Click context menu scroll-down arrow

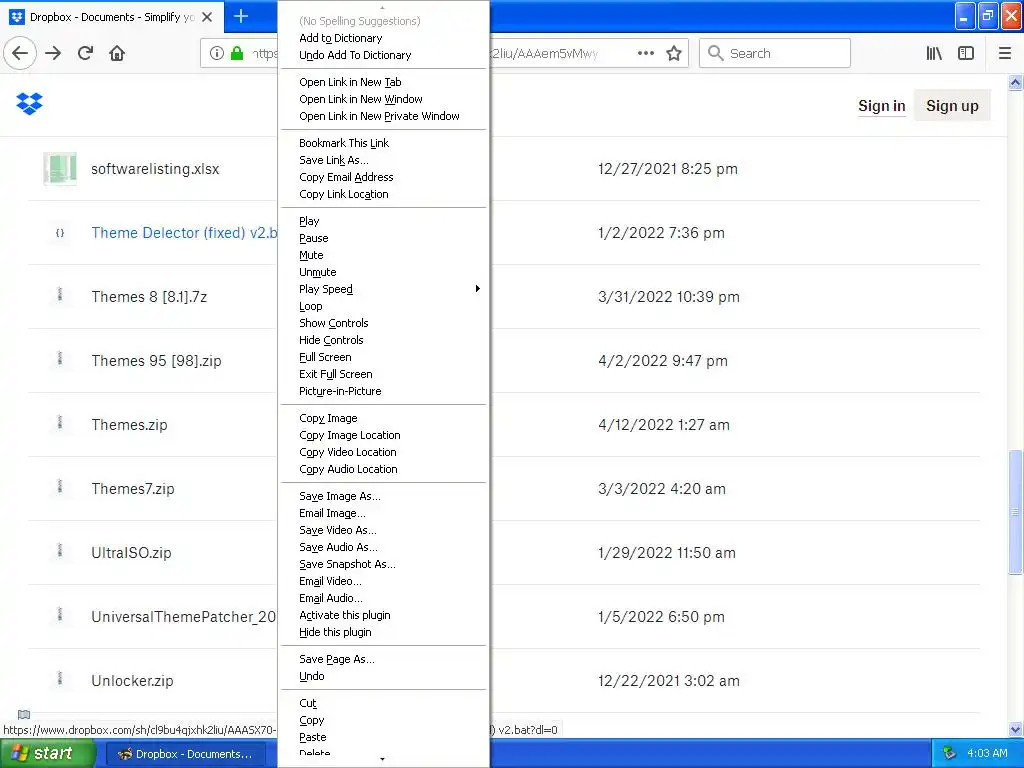tap(383, 760)
